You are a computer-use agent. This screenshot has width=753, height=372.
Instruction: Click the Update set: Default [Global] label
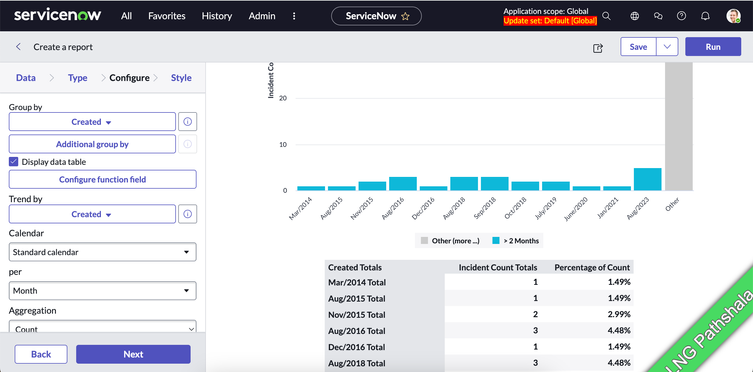click(550, 21)
